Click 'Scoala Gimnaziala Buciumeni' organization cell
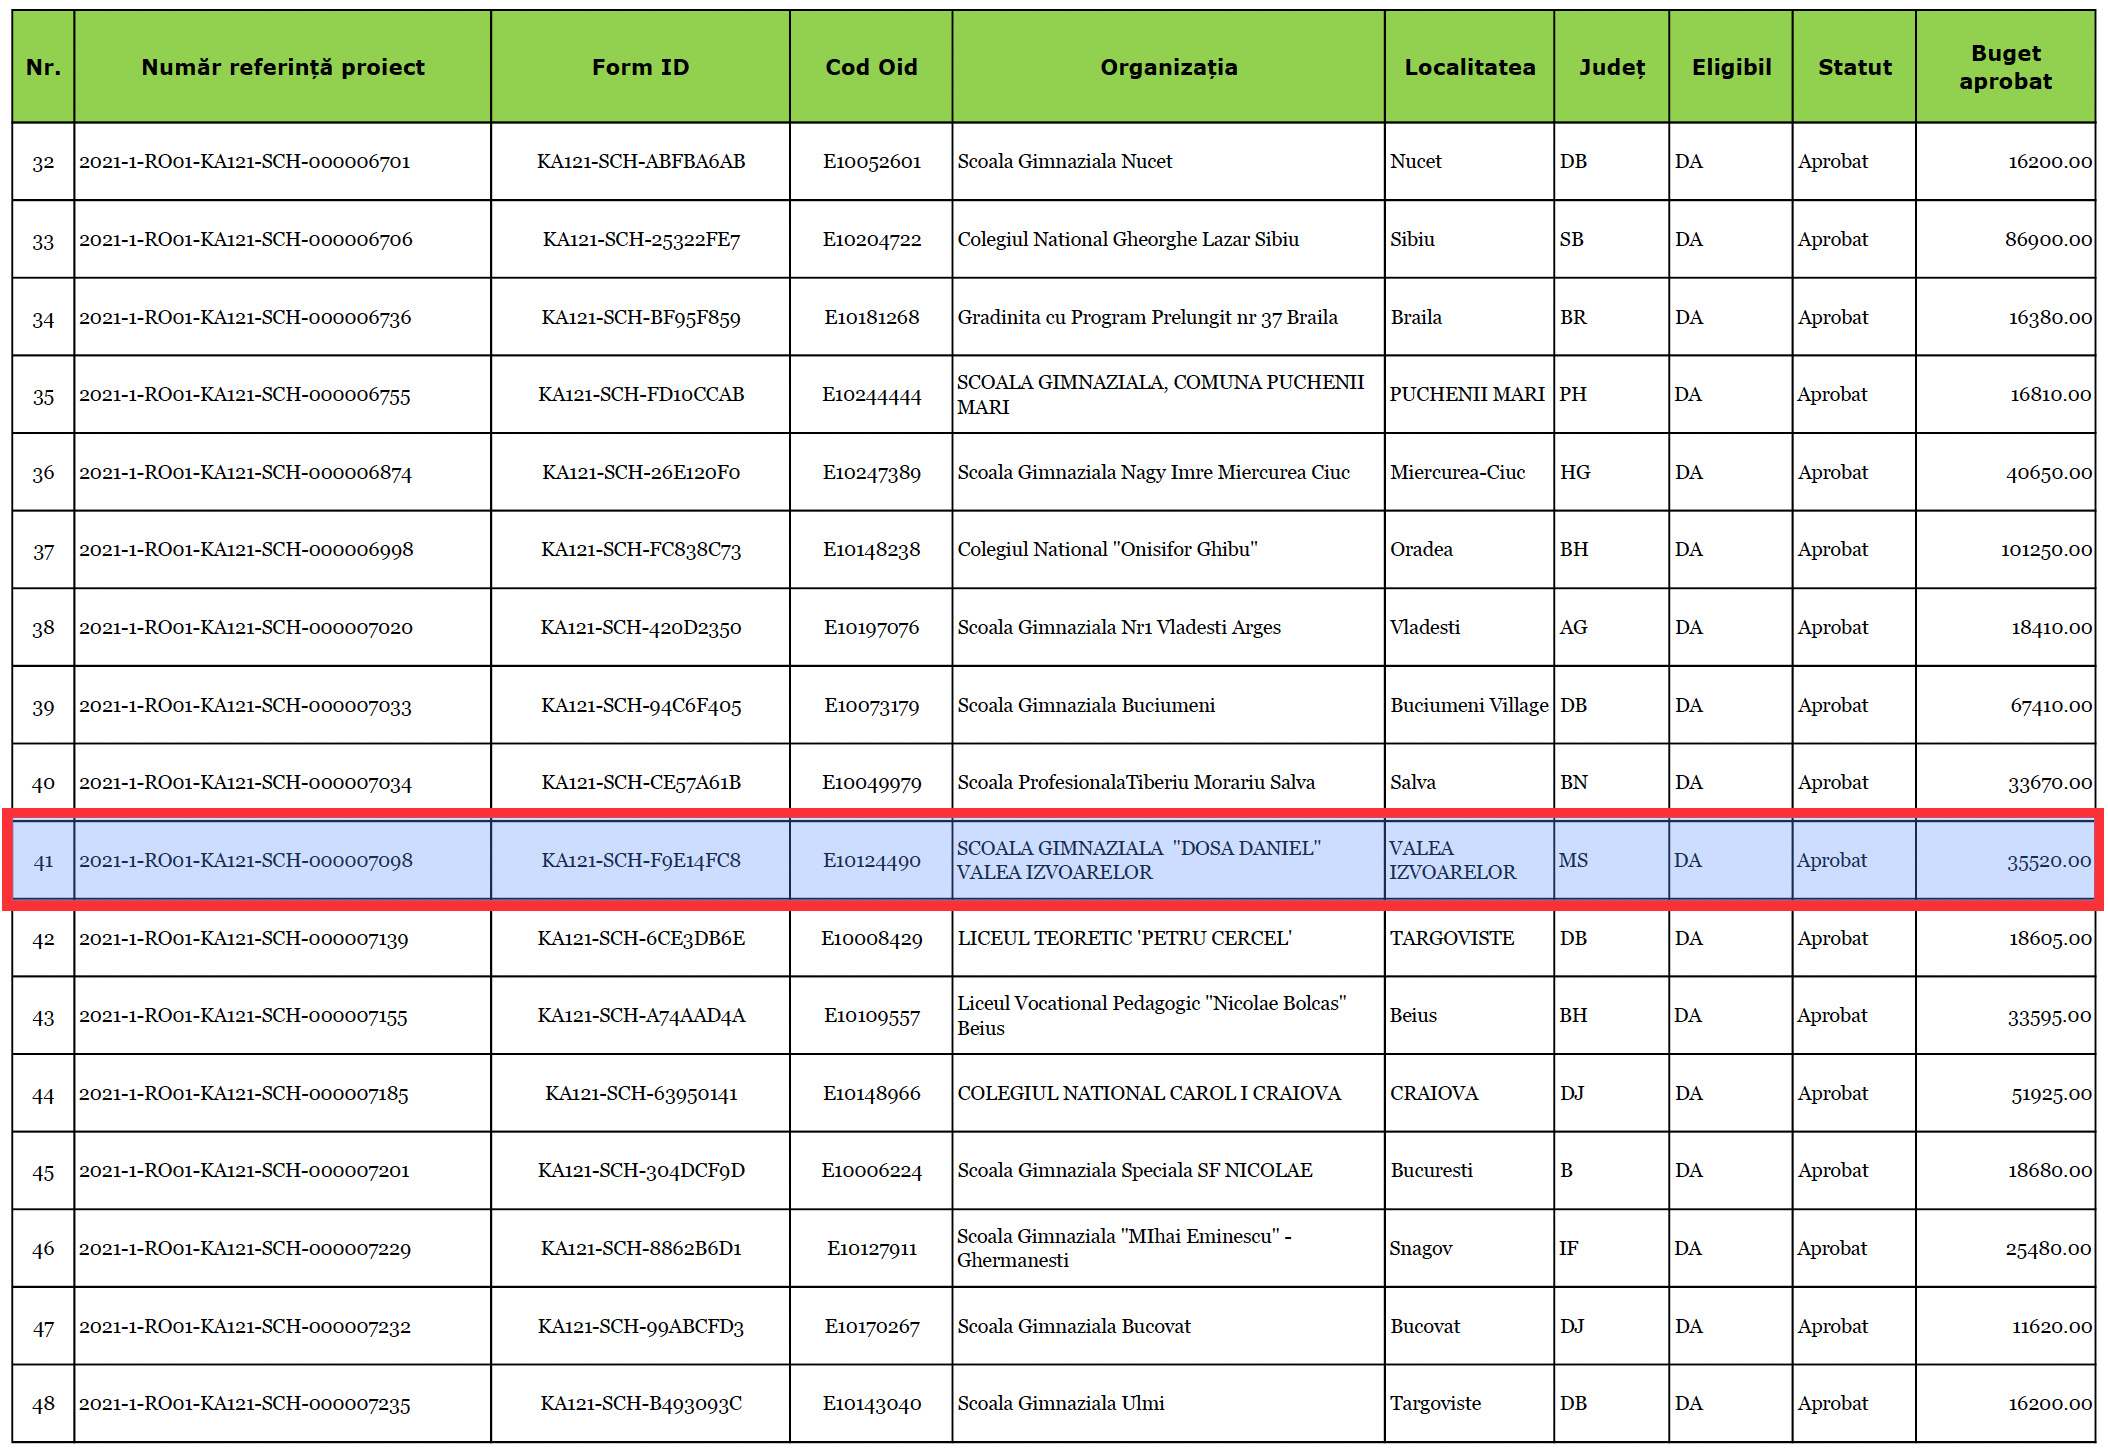The height and width of the screenshot is (1456, 2108). coord(1086,706)
